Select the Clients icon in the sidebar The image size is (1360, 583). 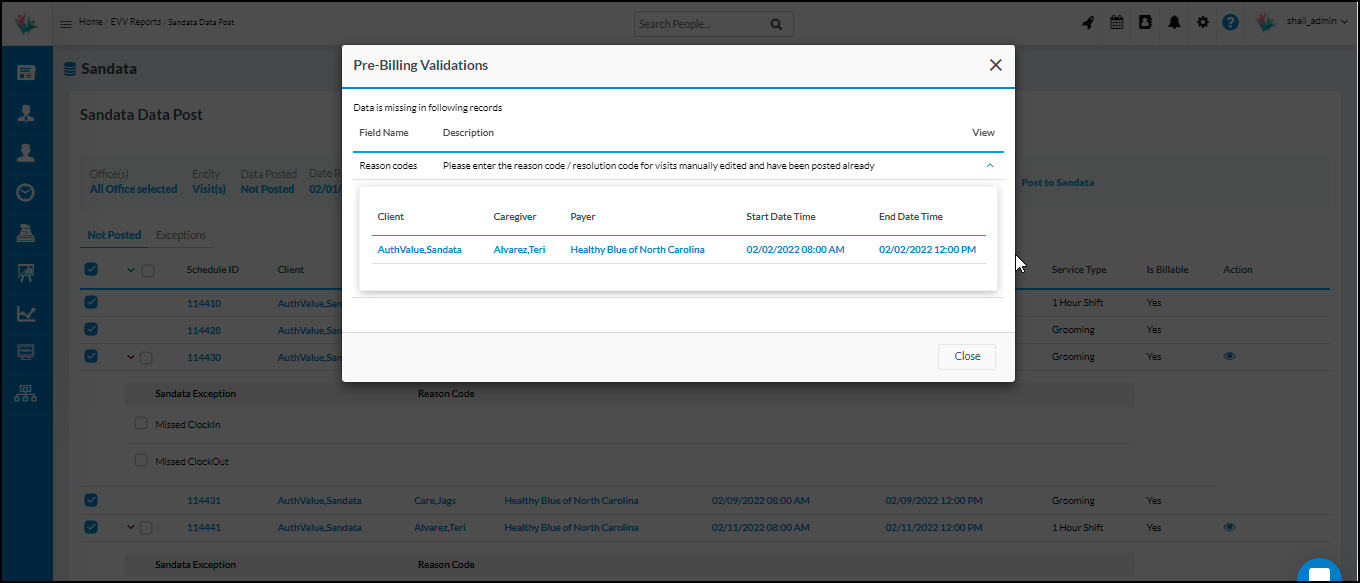(x=27, y=152)
